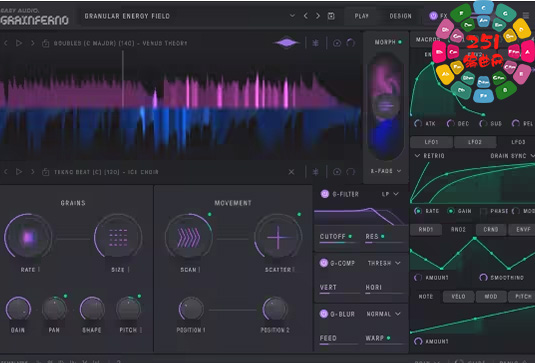Load previous sample in Doubles slot
This screenshot has width=535, height=363.
(x=6, y=43)
